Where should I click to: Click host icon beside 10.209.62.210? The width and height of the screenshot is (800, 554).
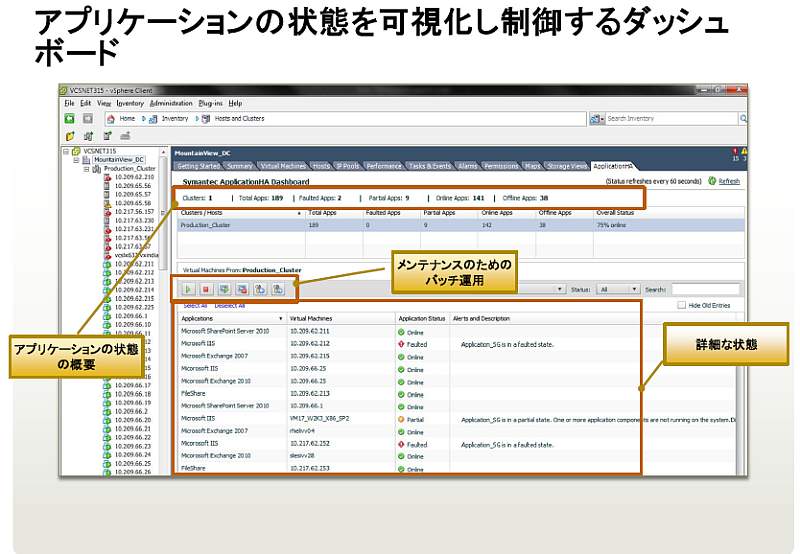tap(107, 177)
